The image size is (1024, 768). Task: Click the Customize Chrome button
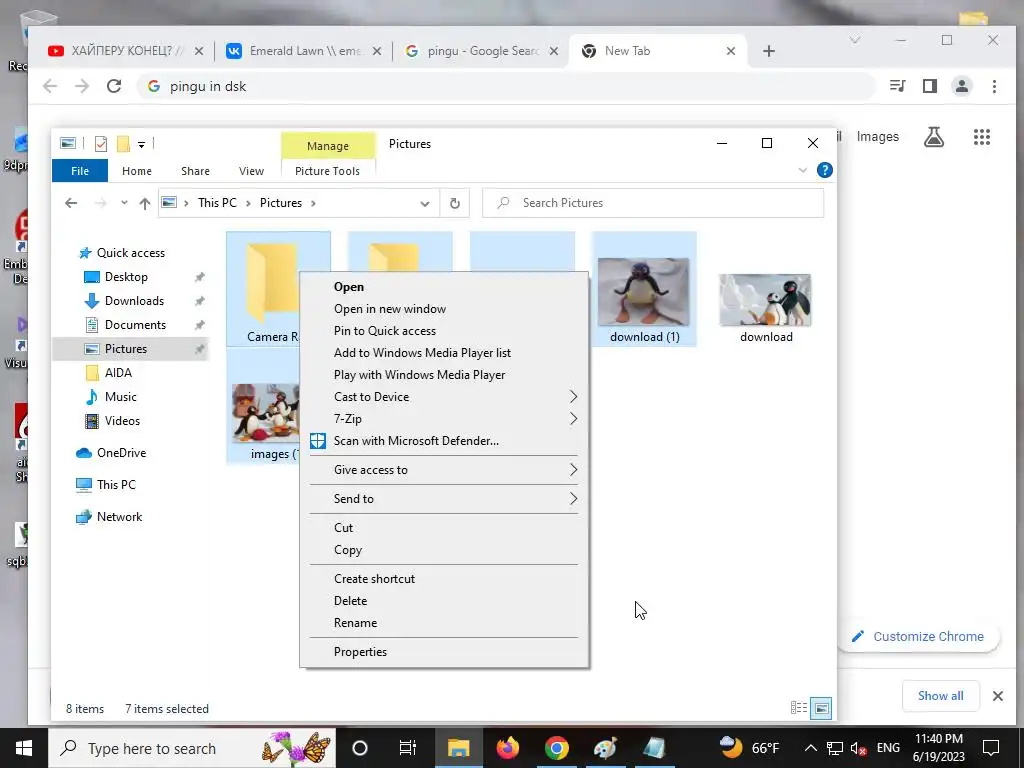click(x=918, y=637)
